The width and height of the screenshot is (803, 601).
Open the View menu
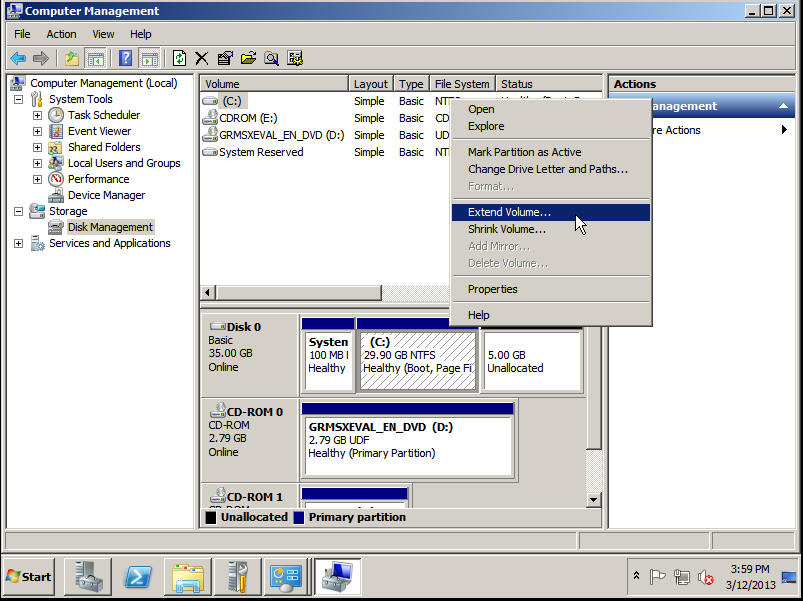[x=103, y=34]
